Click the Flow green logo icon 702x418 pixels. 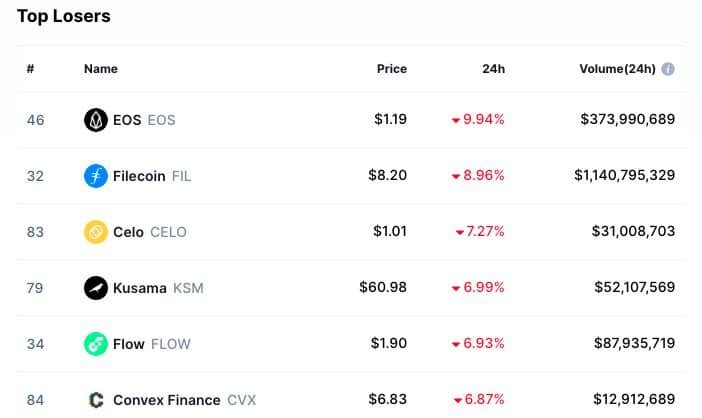(96, 344)
